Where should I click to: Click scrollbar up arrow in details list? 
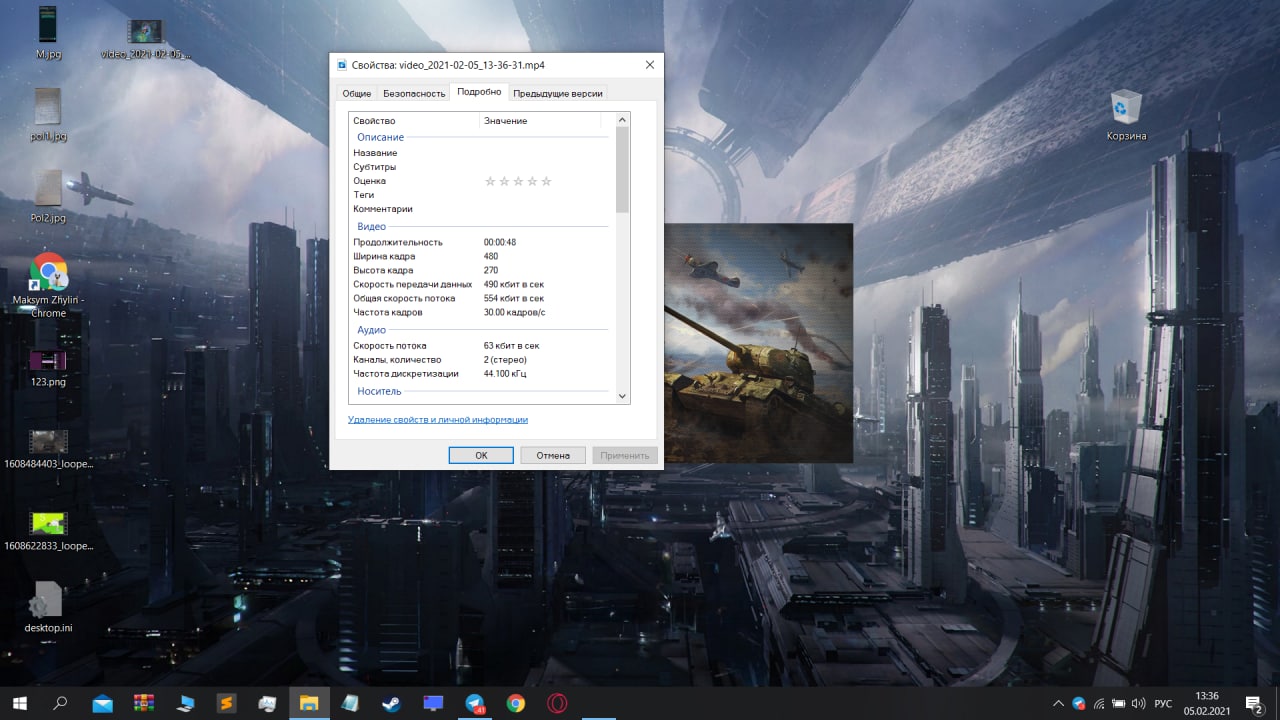(x=622, y=120)
